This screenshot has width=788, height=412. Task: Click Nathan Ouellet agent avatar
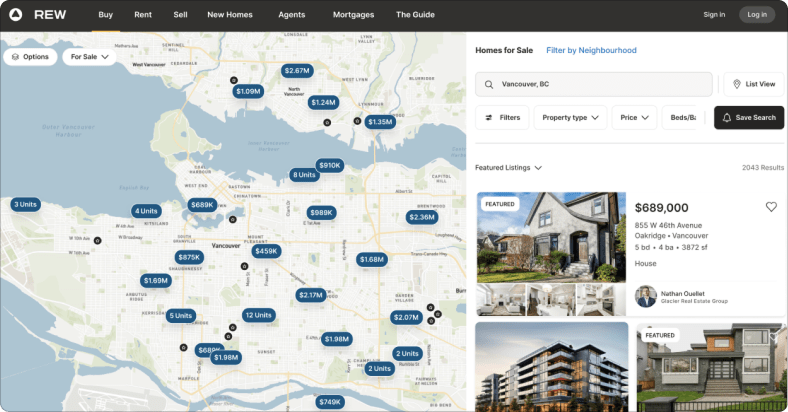click(x=646, y=296)
